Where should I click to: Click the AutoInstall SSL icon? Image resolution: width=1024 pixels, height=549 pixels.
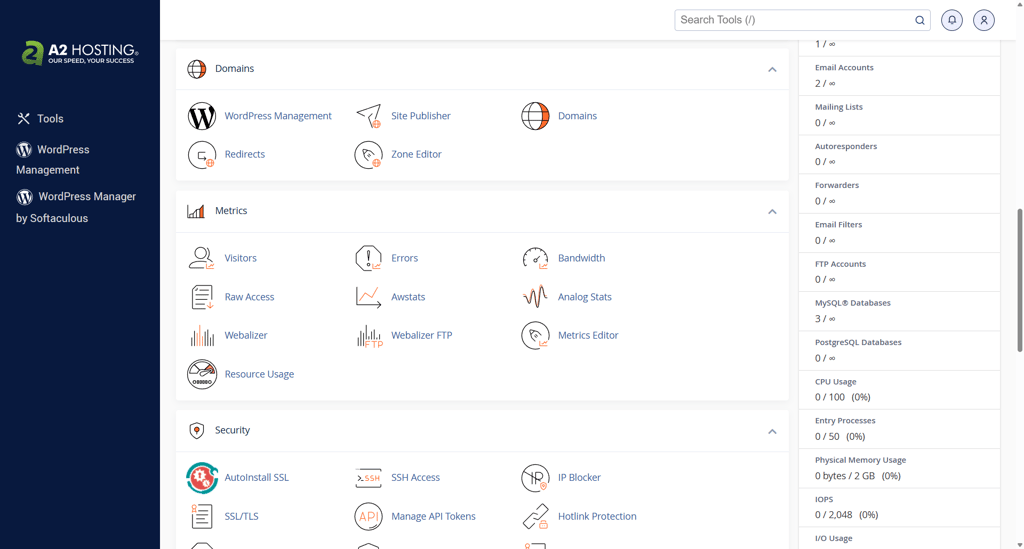202,478
